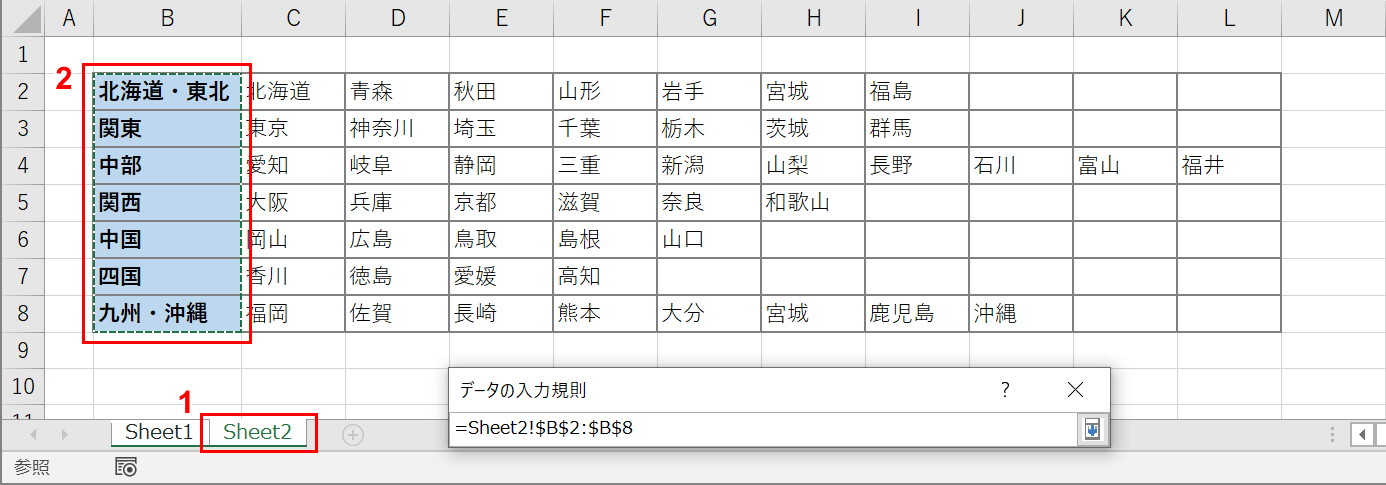Click the 東京 cell
The height and width of the screenshot is (485, 1386).
(x=293, y=129)
